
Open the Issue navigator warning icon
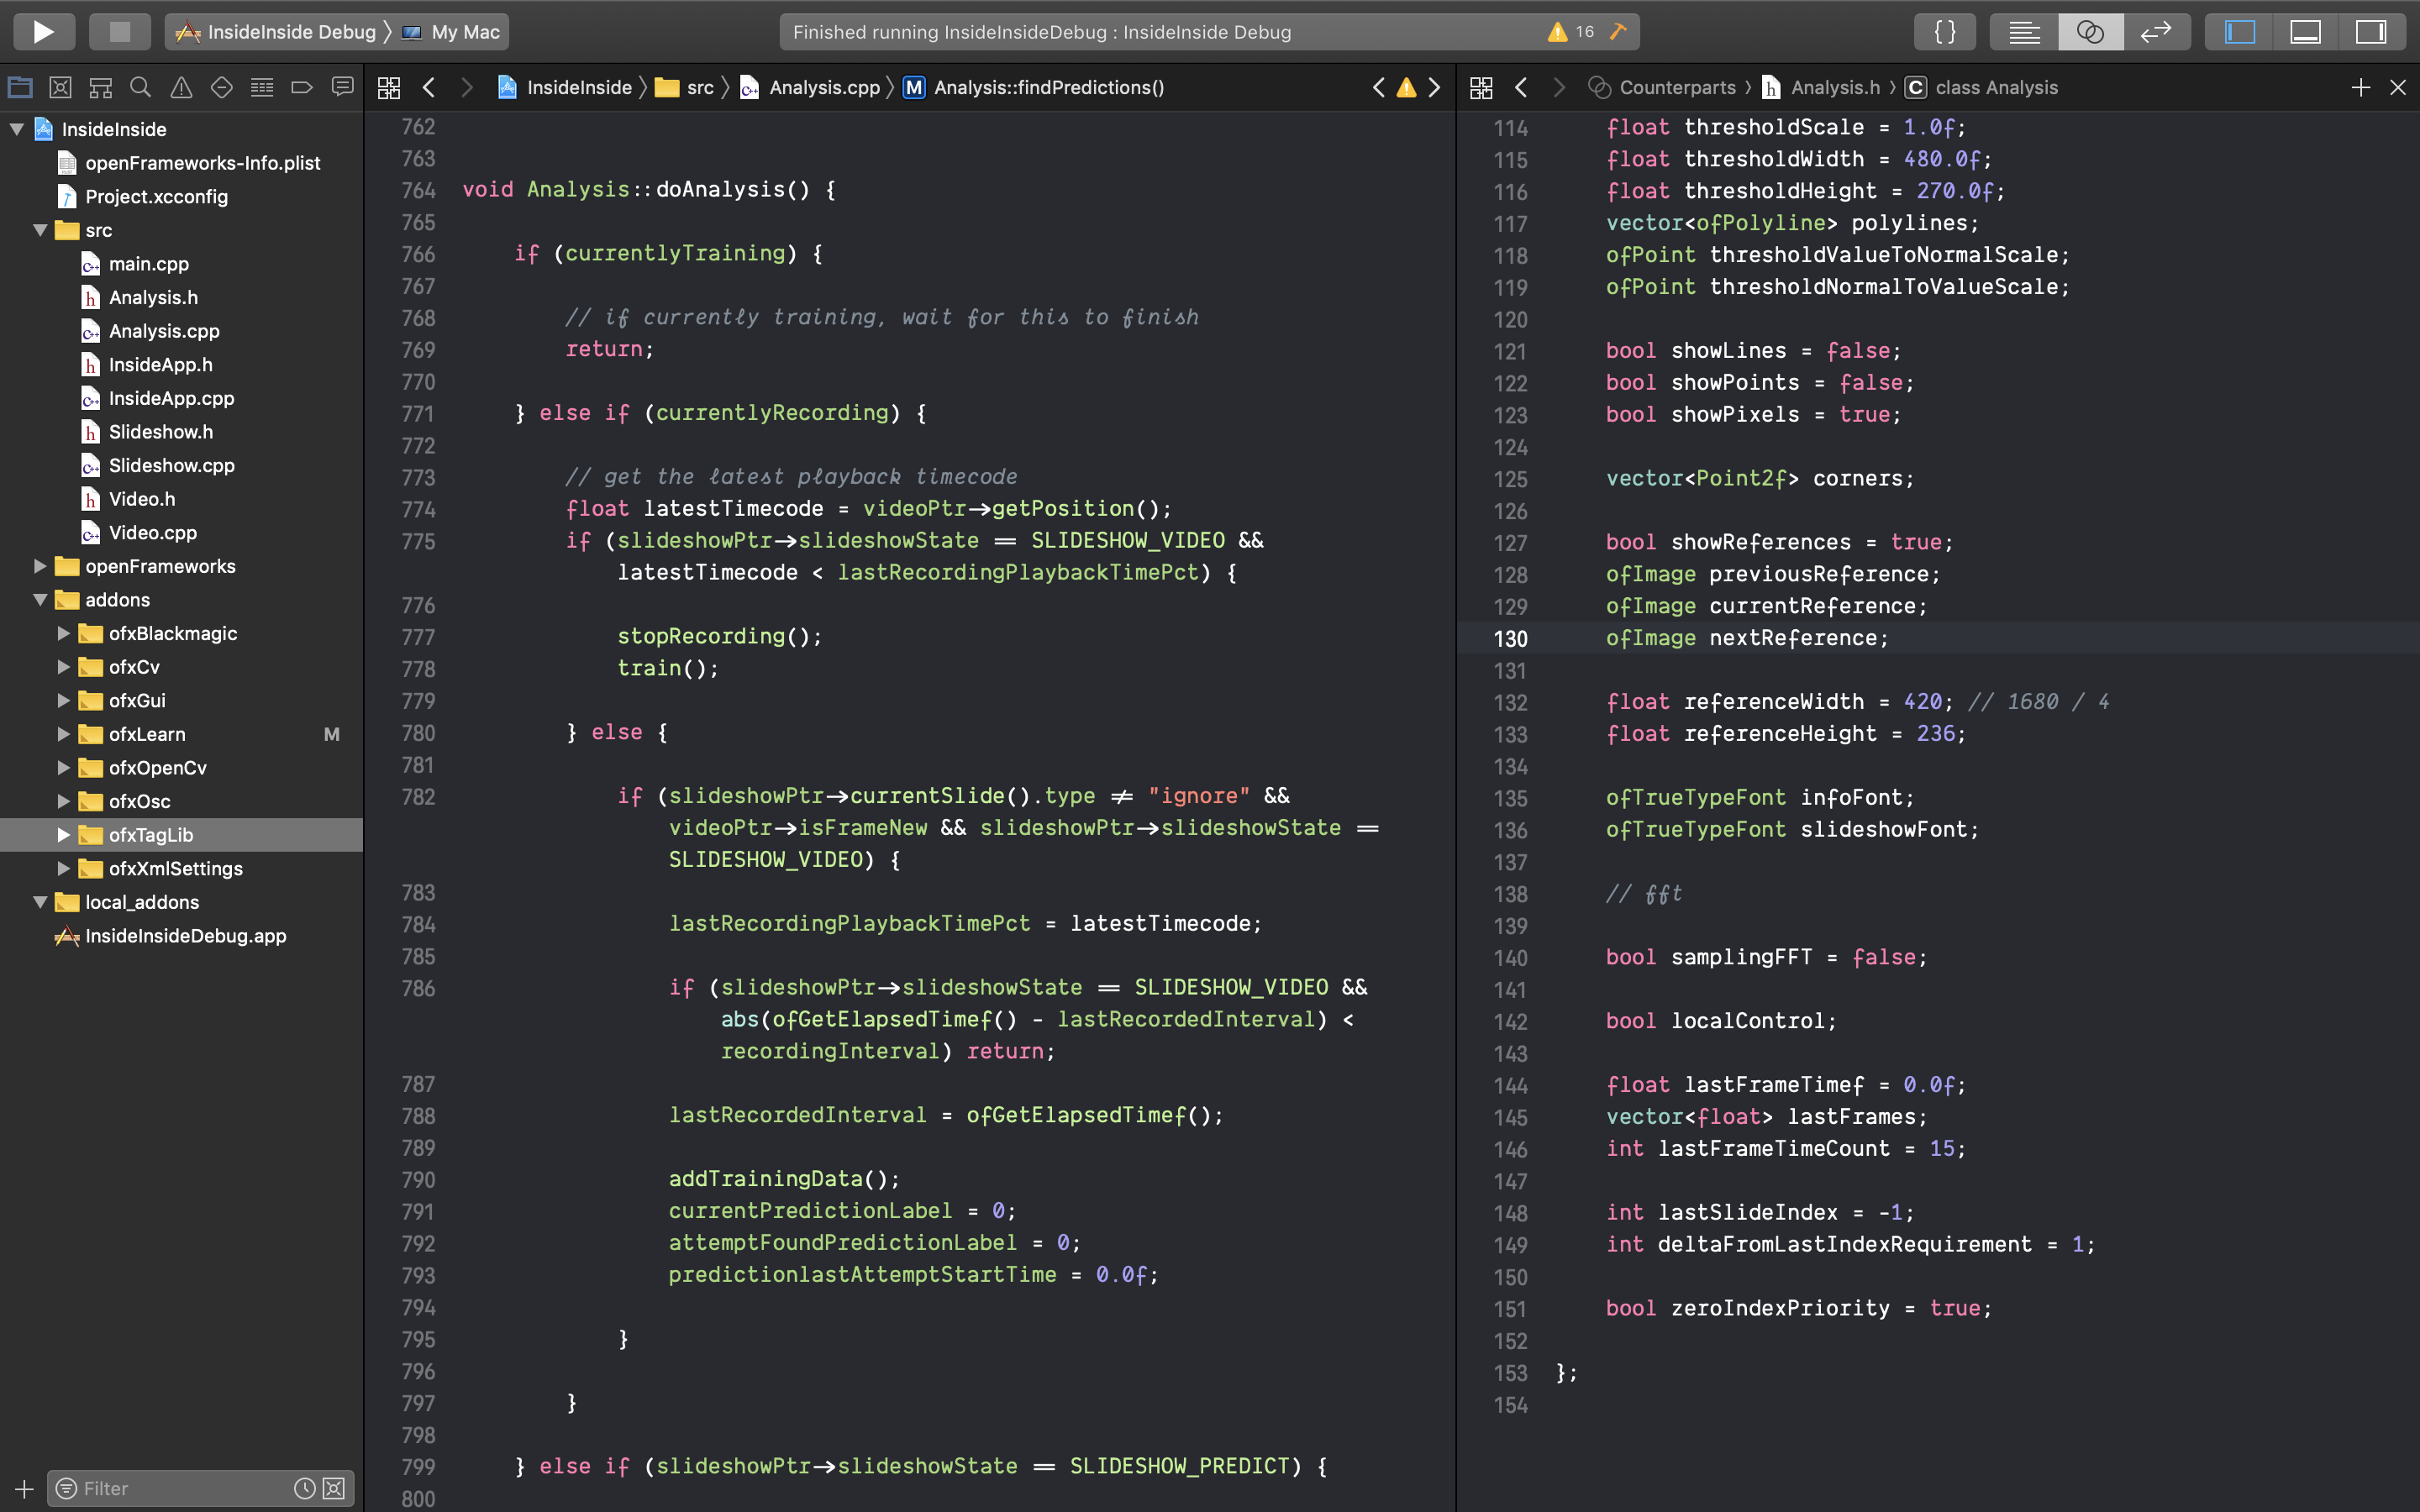(181, 88)
